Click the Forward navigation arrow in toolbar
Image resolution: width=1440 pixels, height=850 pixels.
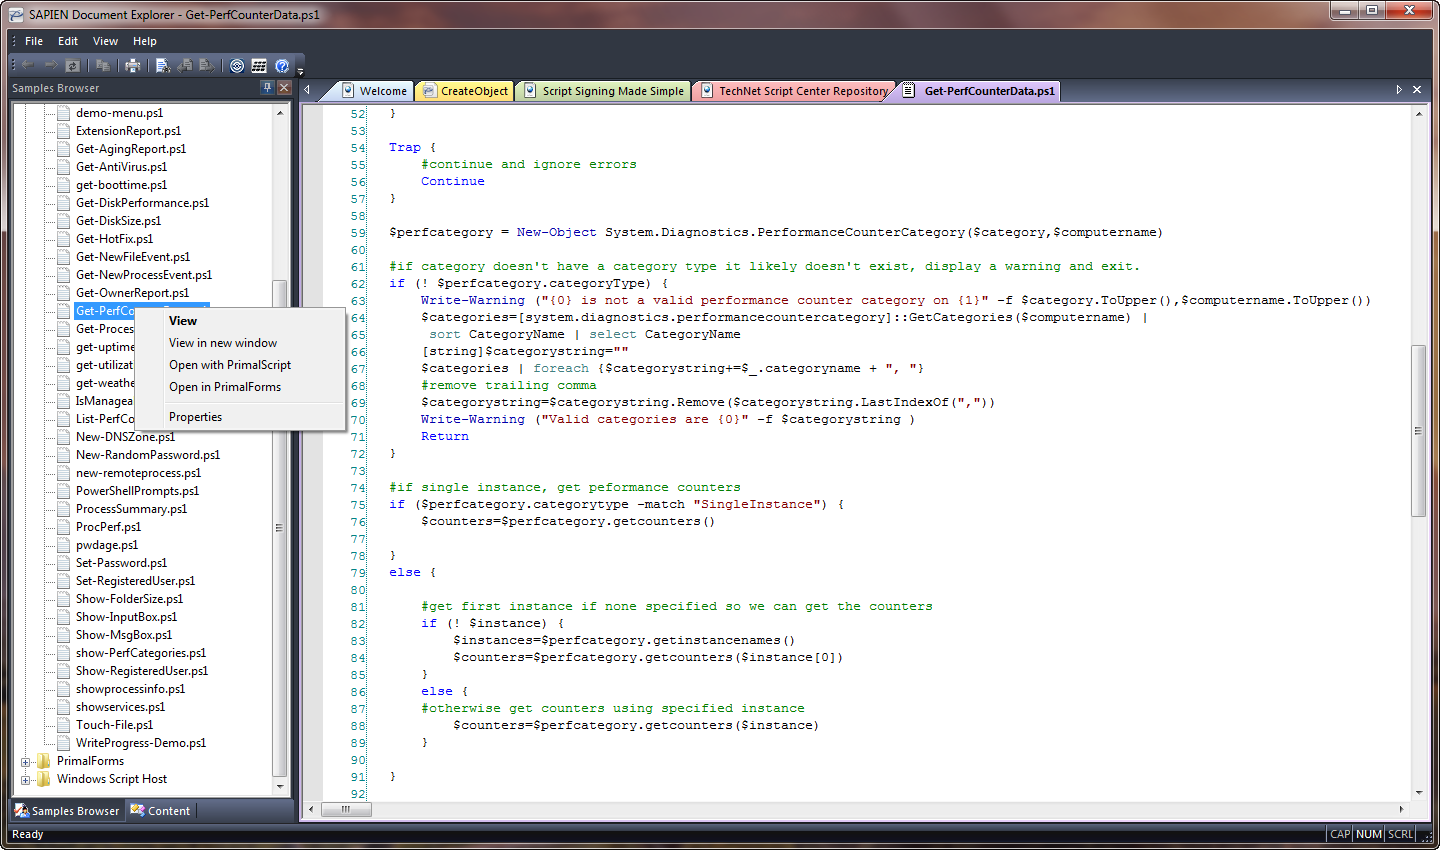(x=50, y=66)
